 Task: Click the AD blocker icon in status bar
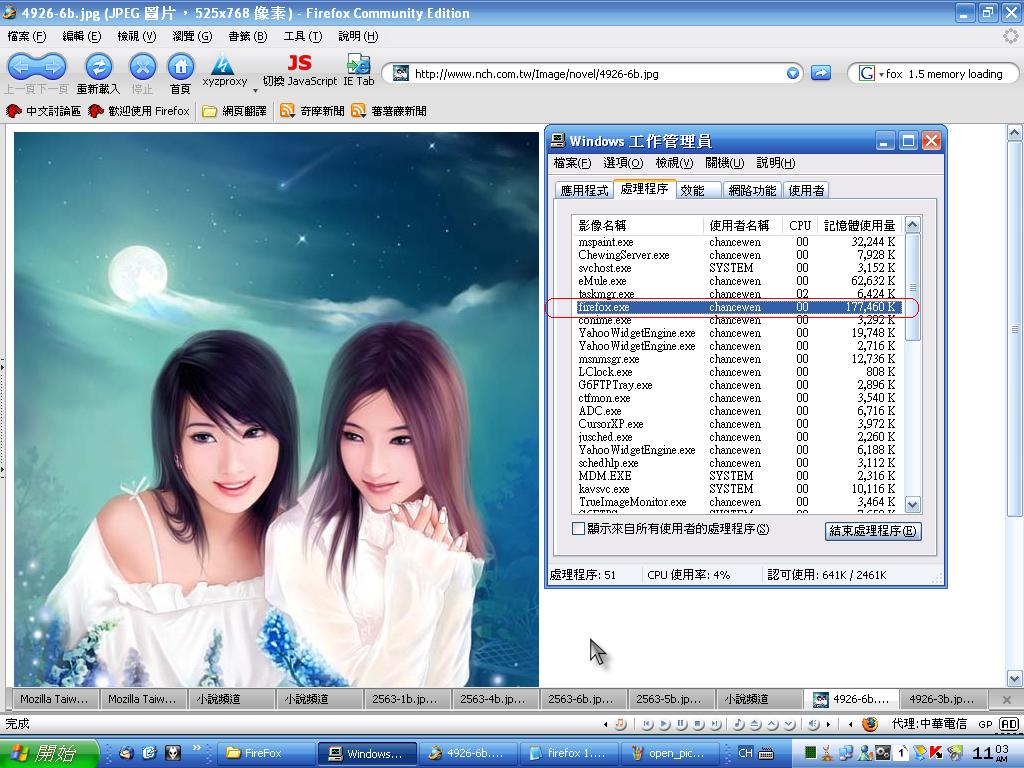[1009, 724]
